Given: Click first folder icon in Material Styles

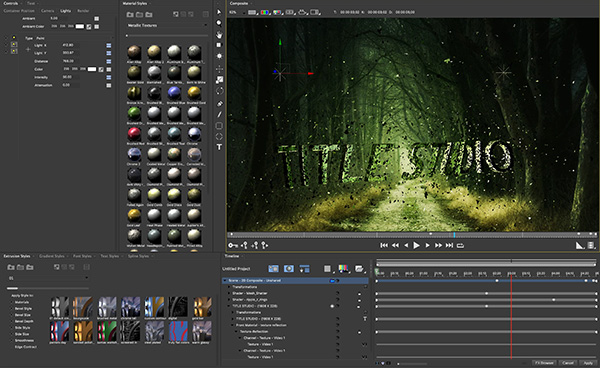Looking at the screenshot, I should 130,15.
